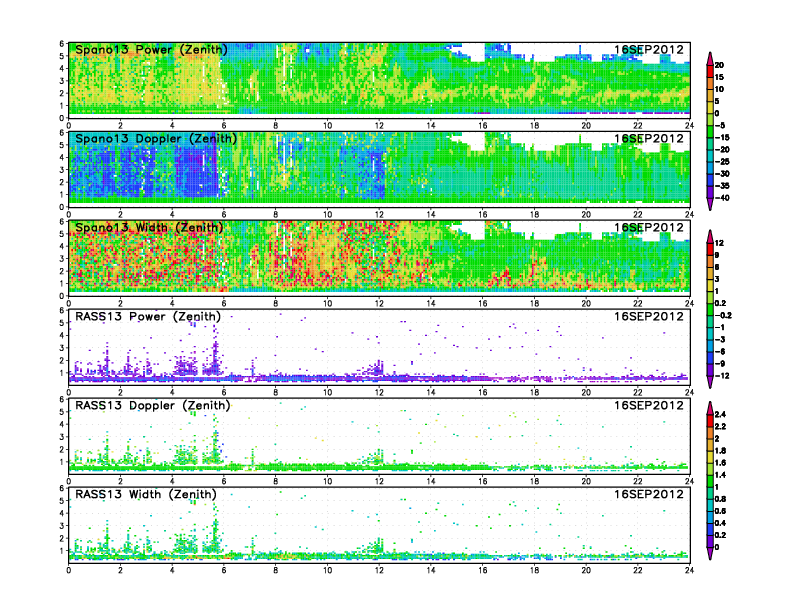Viewport: 792px width, 612px height.
Task: Click the "-6" label on the middle colorbar
Action: tap(720, 351)
